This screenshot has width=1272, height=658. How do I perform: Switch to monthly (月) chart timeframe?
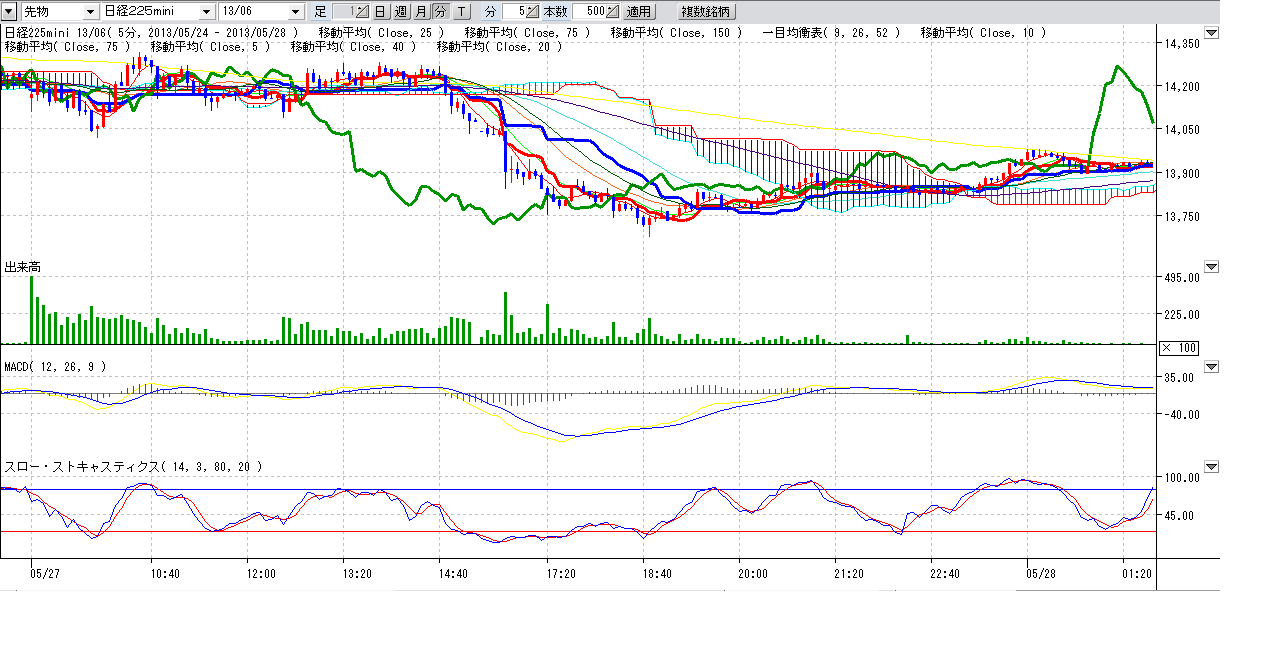click(420, 12)
